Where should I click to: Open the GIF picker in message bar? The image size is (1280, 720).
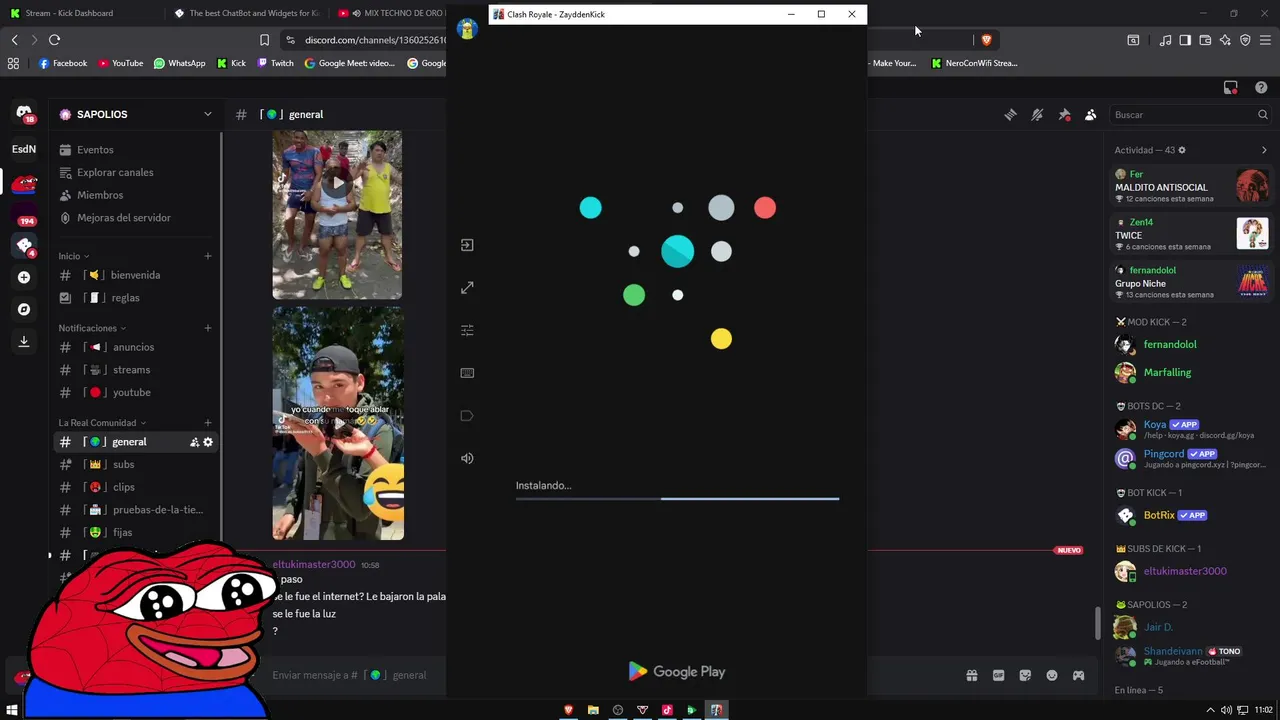pos(998,675)
